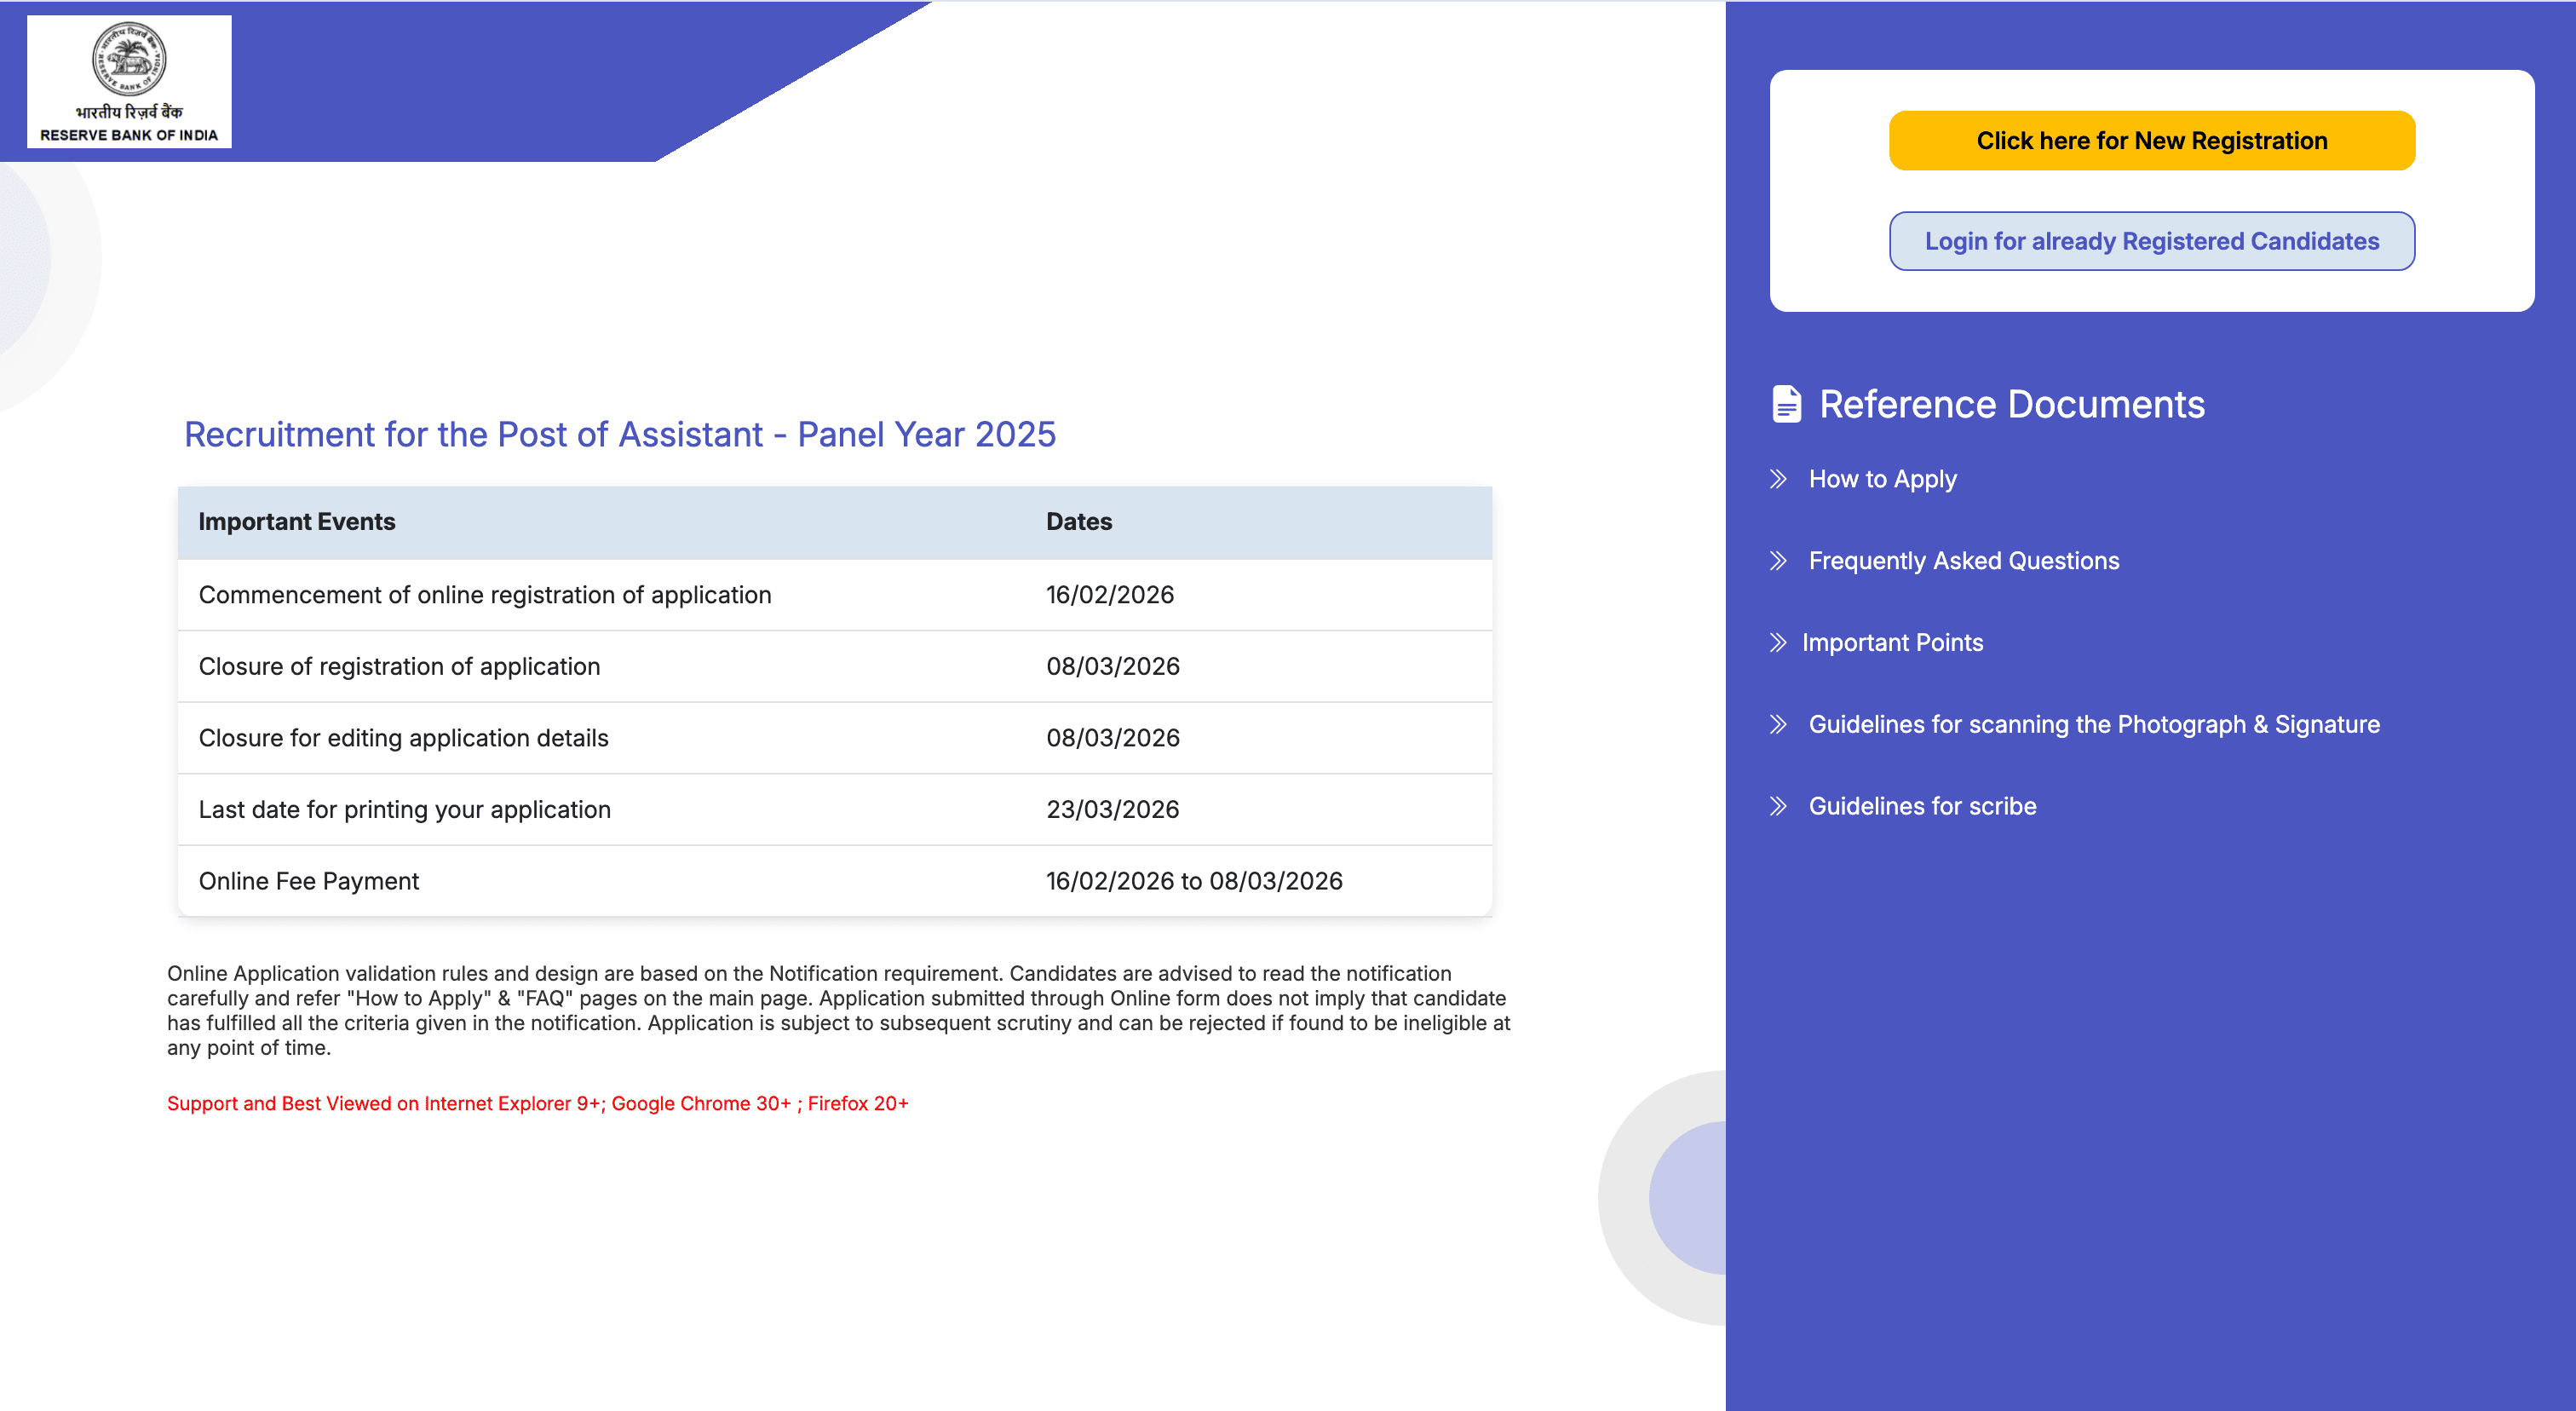
Task: Click chevron icon beside Important Points
Action: 1778,643
